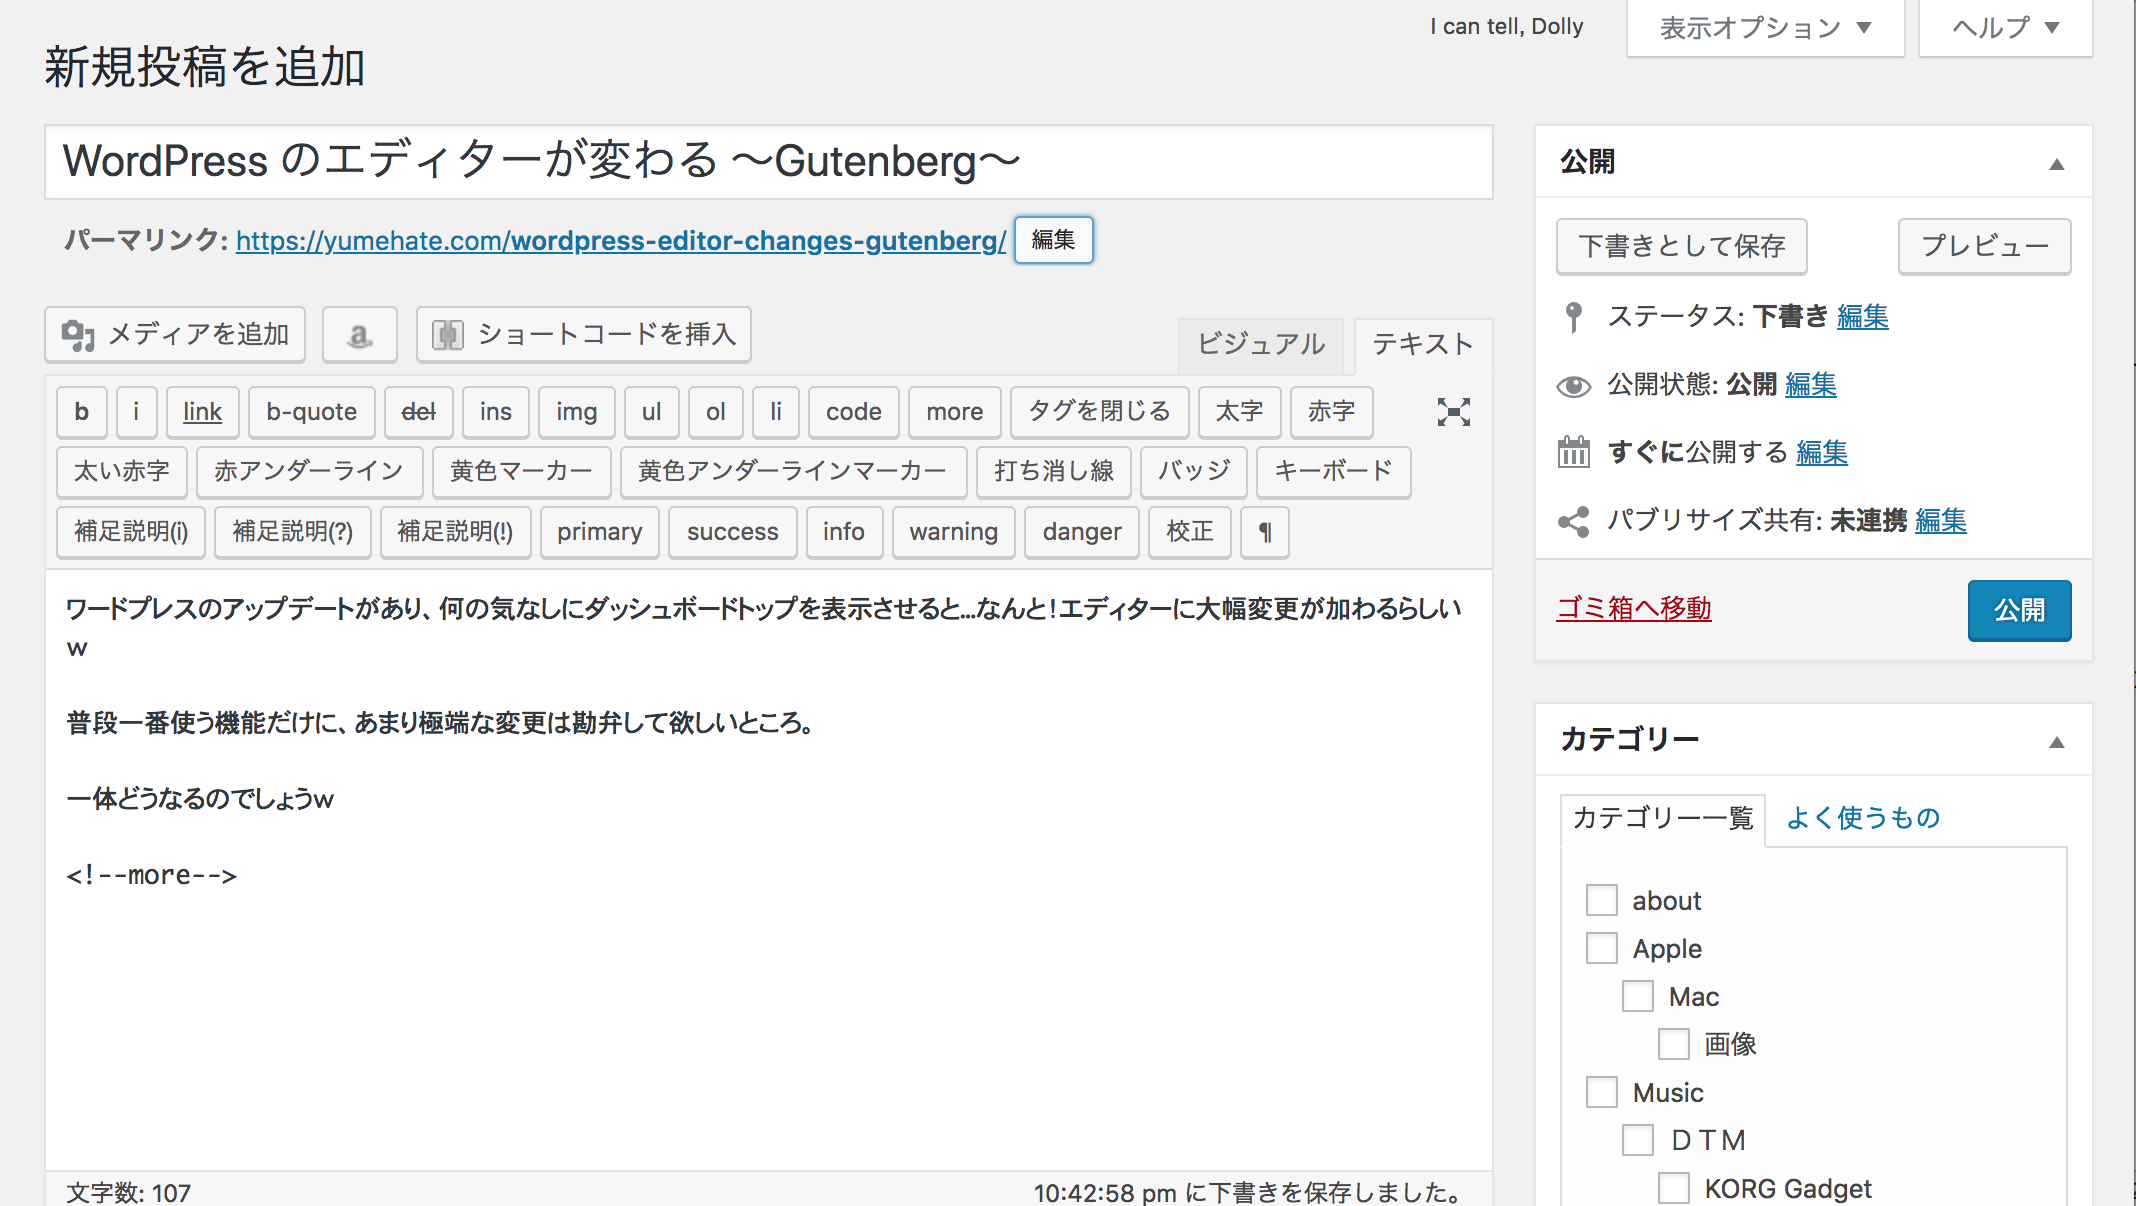
Task: Insert image with img button
Action: (577, 412)
